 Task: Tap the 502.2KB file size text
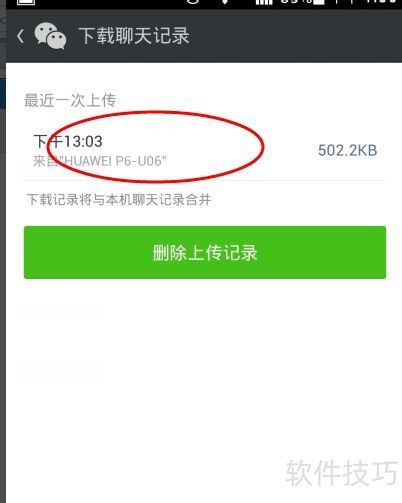[348, 150]
